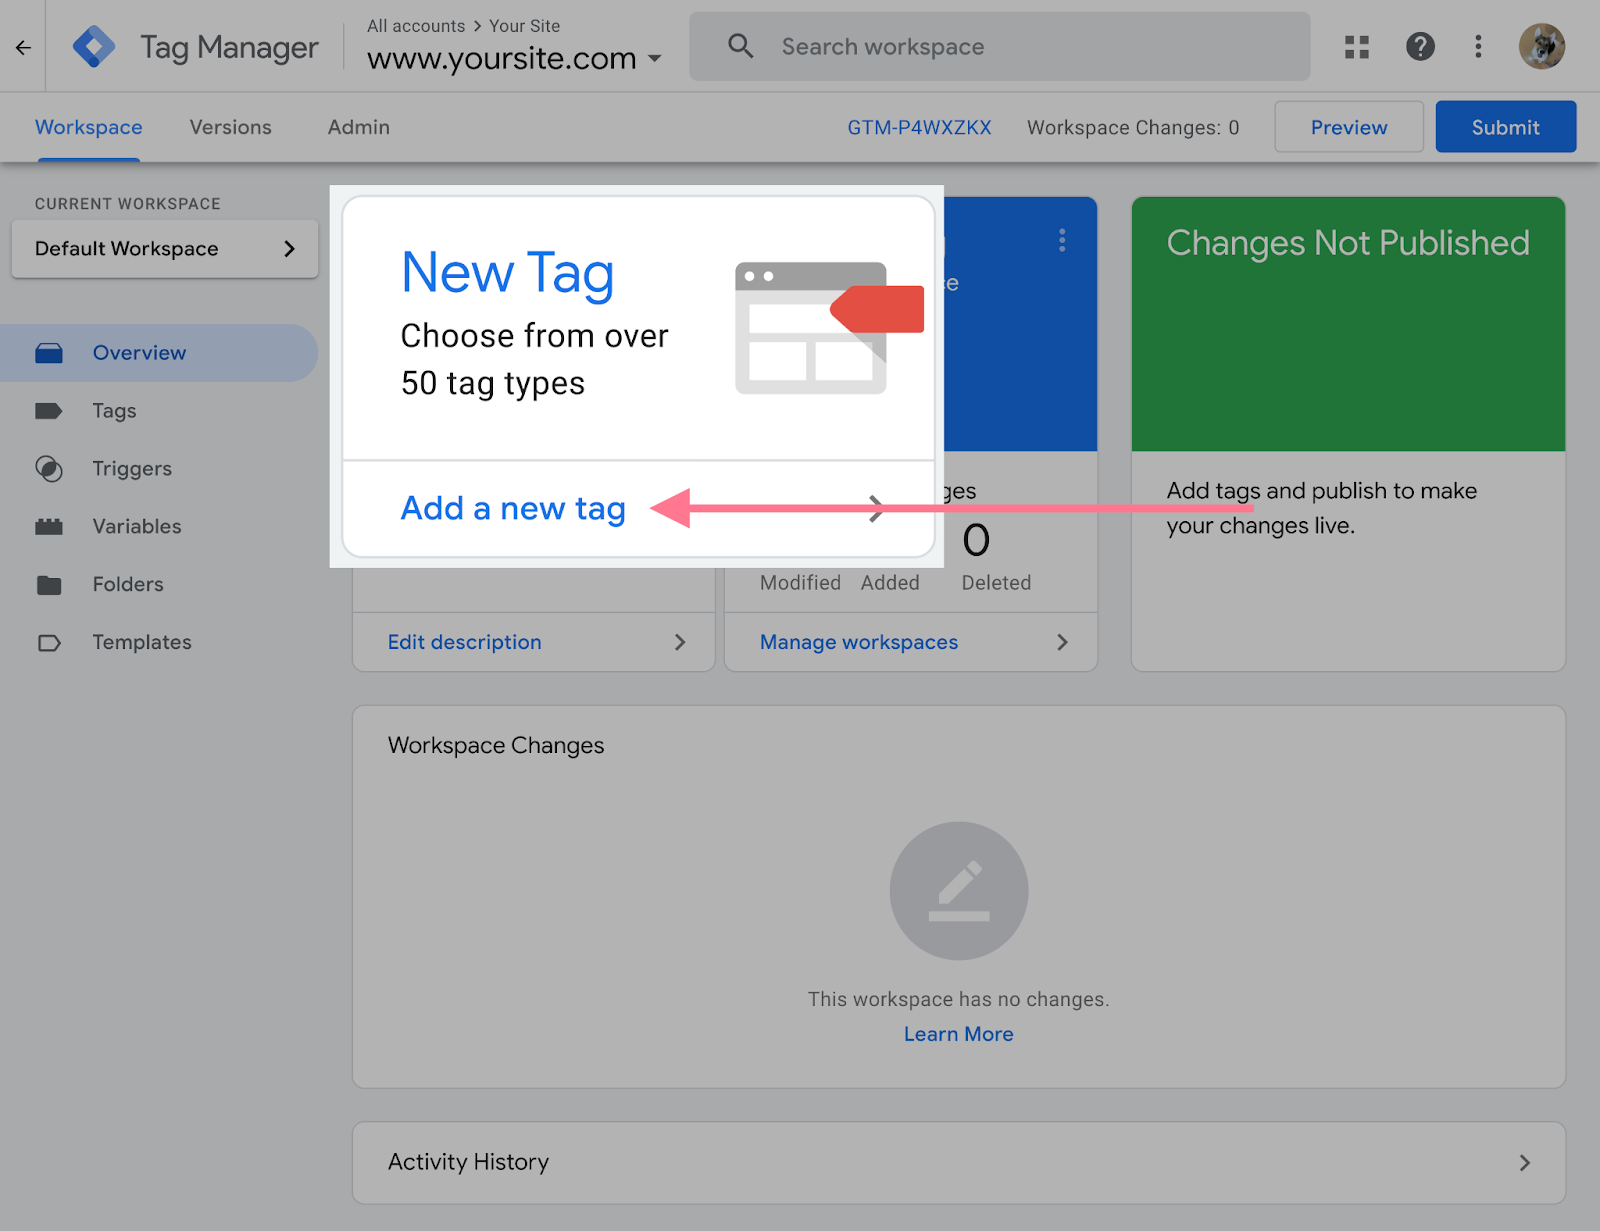
Task: Click the Search workspace field
Action: click(x=1000, y=46)
